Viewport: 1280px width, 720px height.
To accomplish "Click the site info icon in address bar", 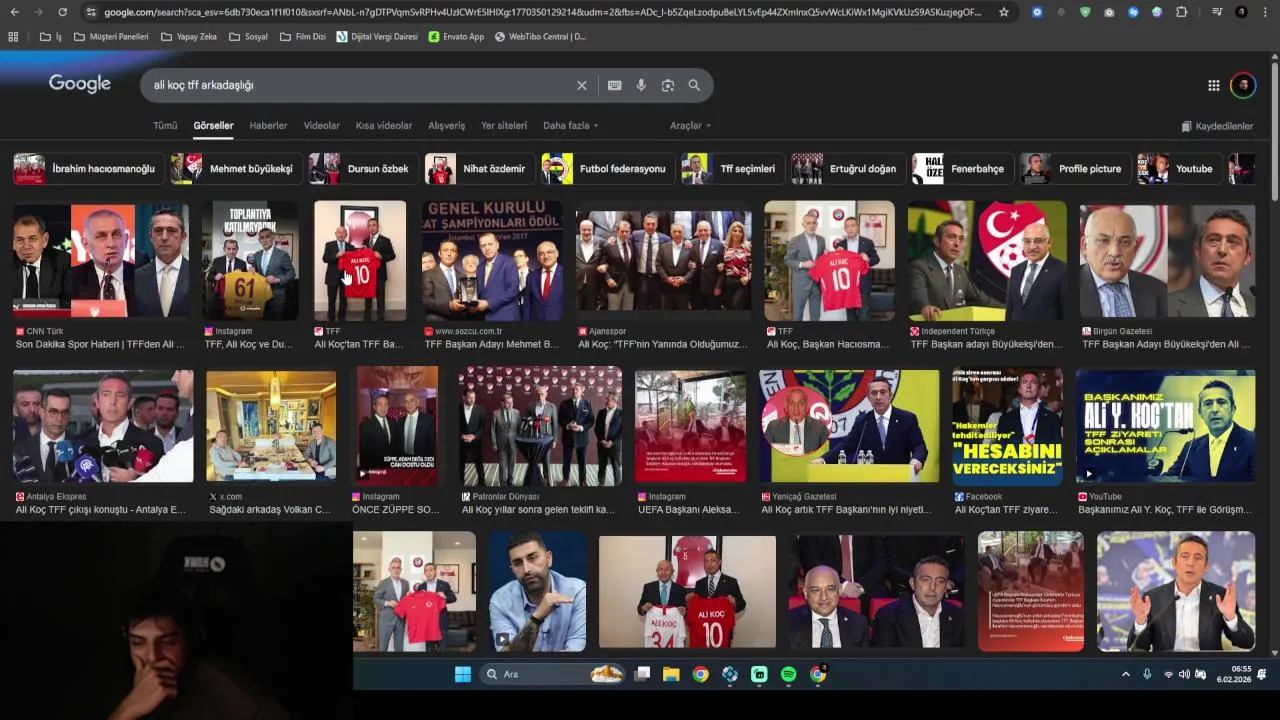I will pos(91,12).
